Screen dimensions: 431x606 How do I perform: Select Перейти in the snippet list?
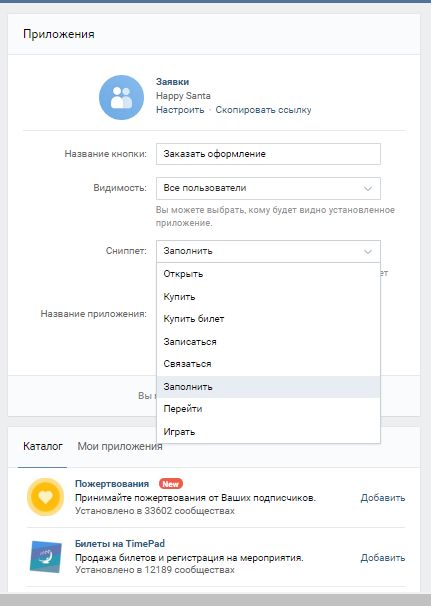click(x=268, y=409)
